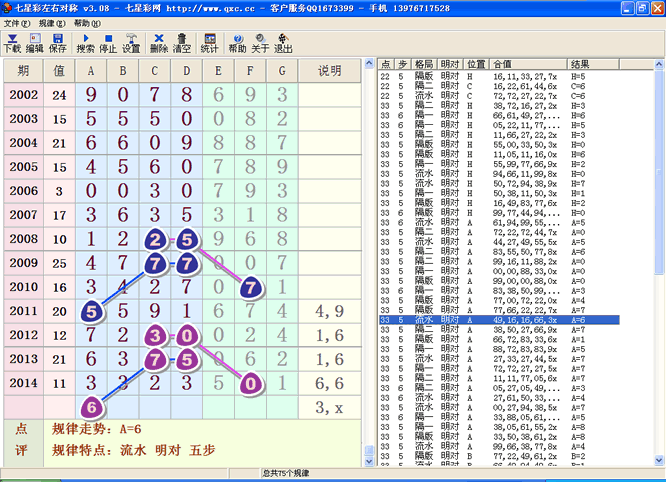Image resolution: width=666 pixels, height=482 pixels.
Task: Open the 帮助(H) menu
Action: click(87, 23)
